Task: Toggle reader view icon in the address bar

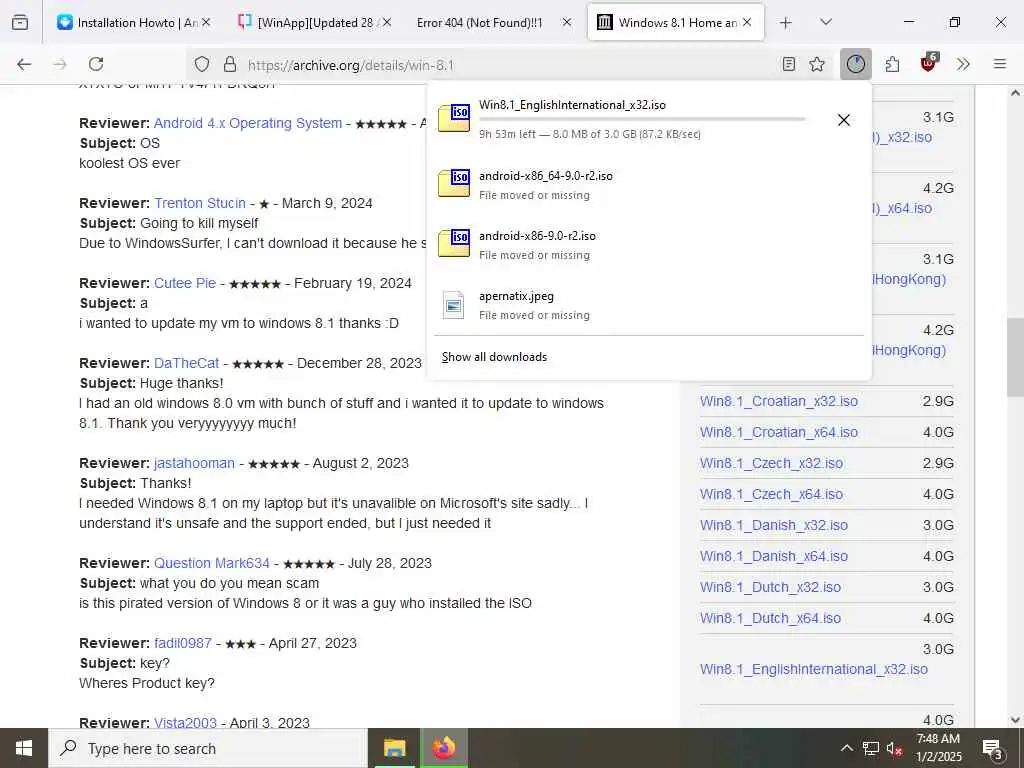Action: [x=789, y=64]
